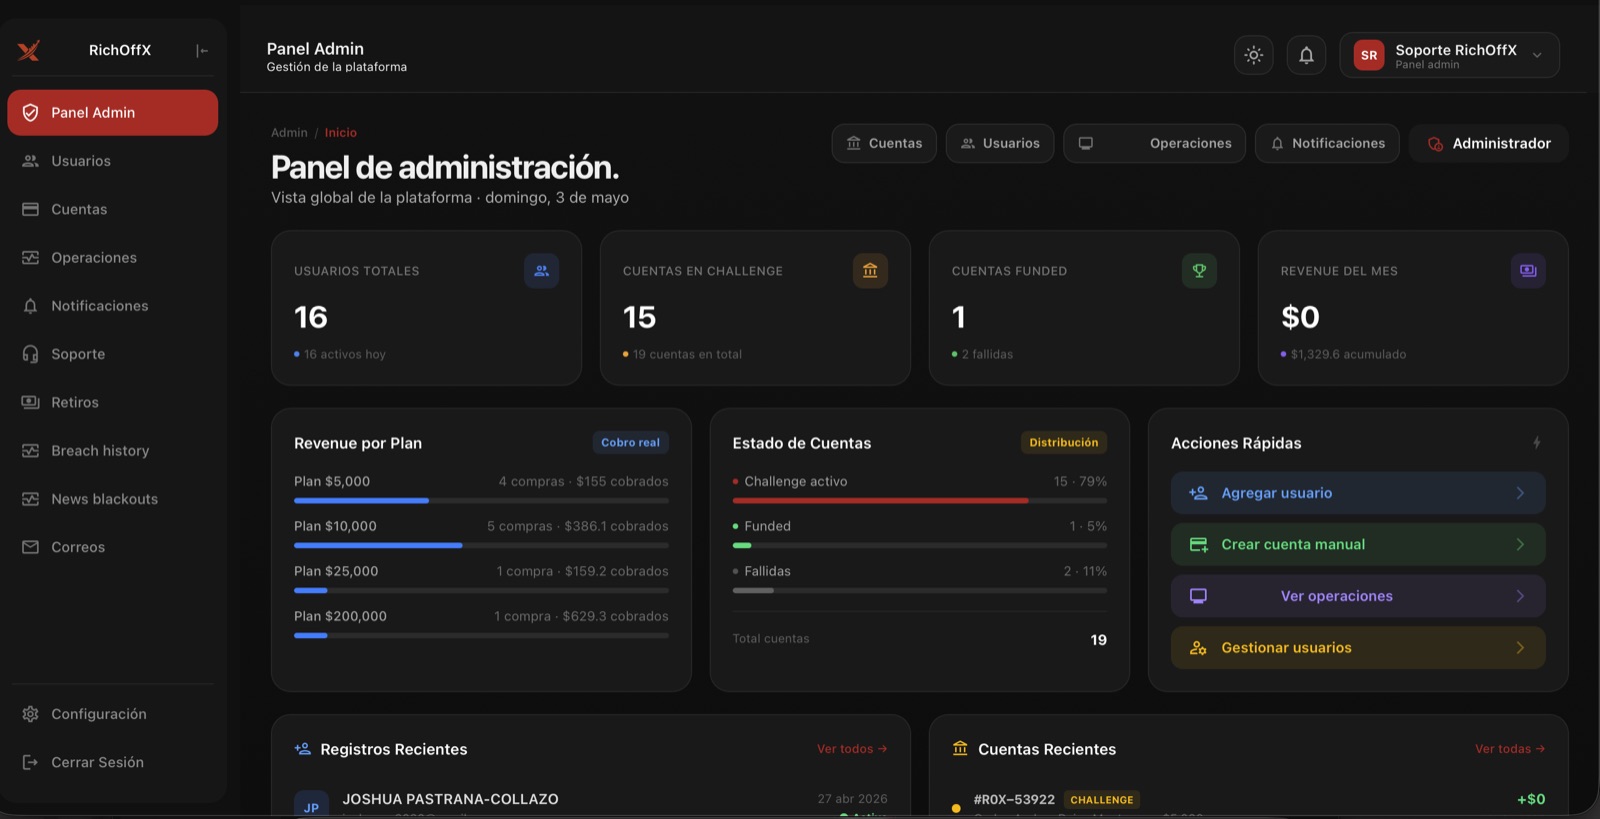Click the Cuentas en Challenge bank icon

click(x=870, y=271)
